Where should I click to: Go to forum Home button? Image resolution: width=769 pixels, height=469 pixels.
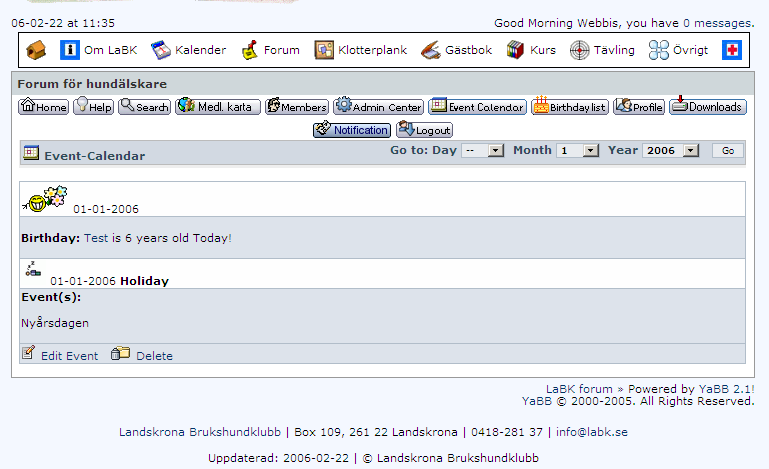pyautogui.click(x=44, y=106)
